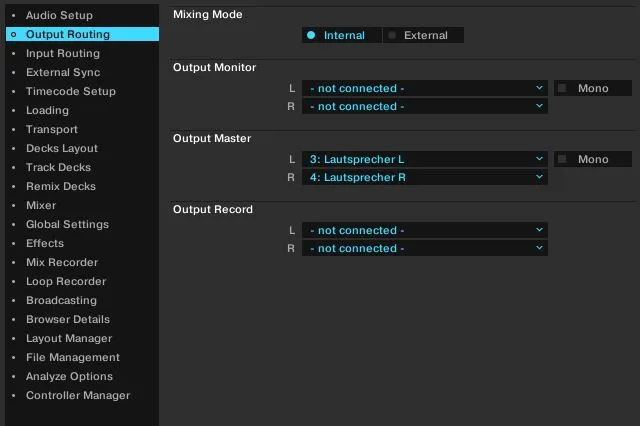Open Controller Manager settings
Image resolution: width=640 pixels, height=426 pixels.
tap(77, 395)
